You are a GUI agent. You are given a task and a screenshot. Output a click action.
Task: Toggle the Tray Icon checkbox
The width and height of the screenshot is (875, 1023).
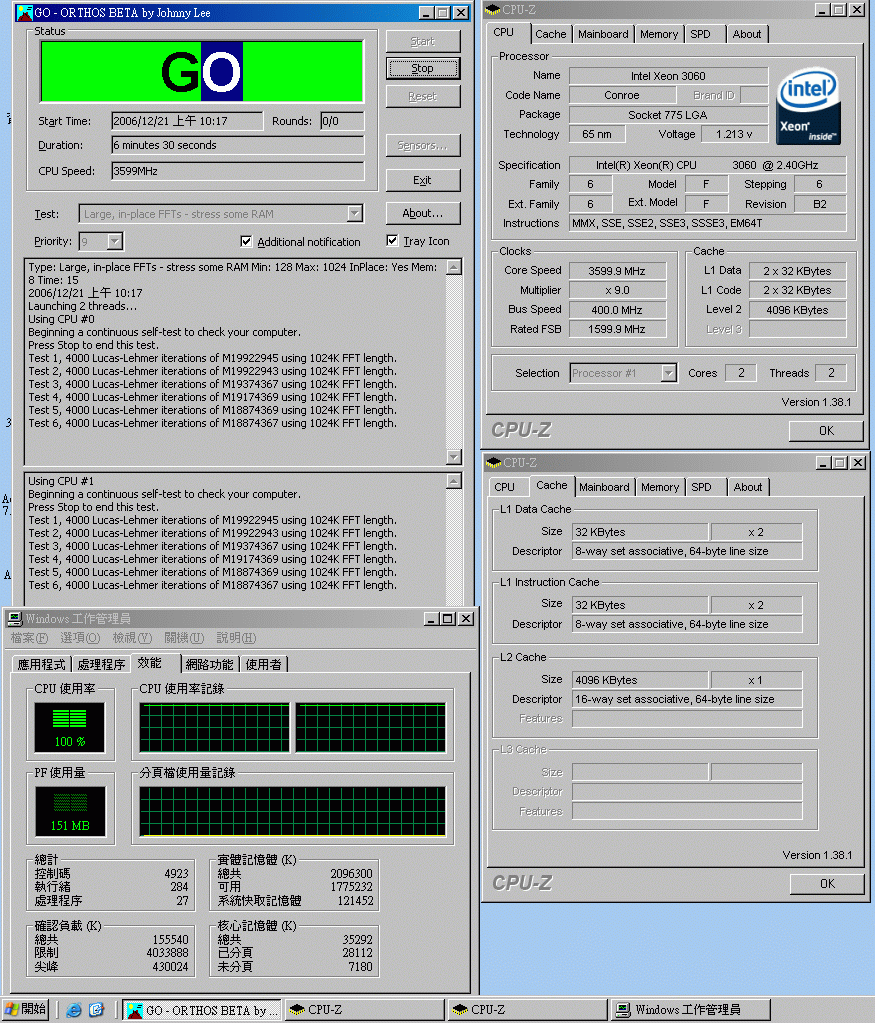click(x=392, y=241)
